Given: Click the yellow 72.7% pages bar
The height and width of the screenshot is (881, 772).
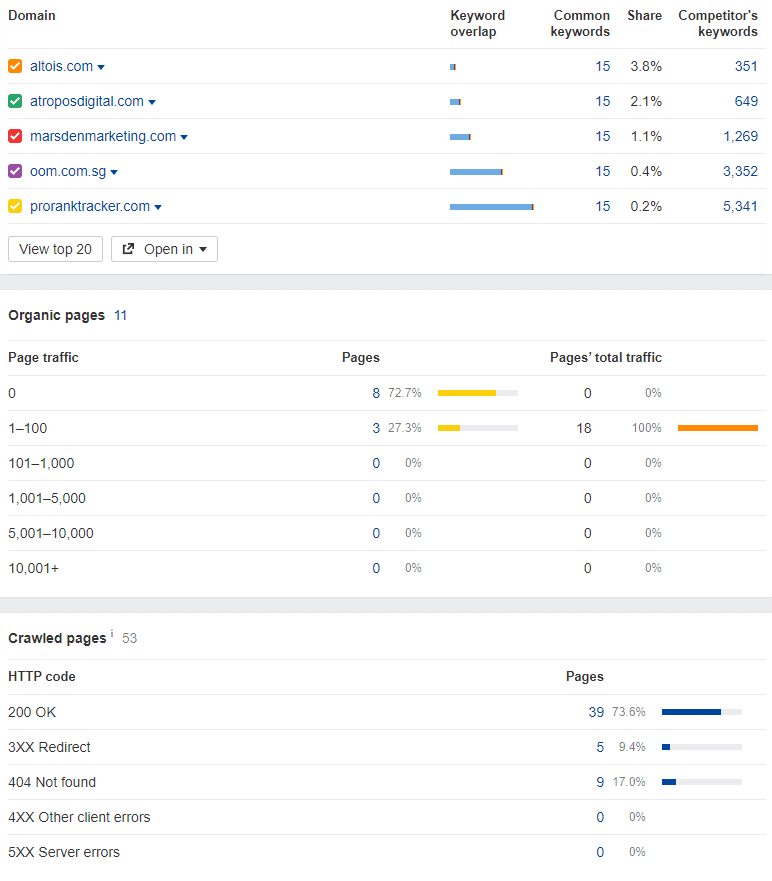Looking at the screenshot, I should click(478, 393).
